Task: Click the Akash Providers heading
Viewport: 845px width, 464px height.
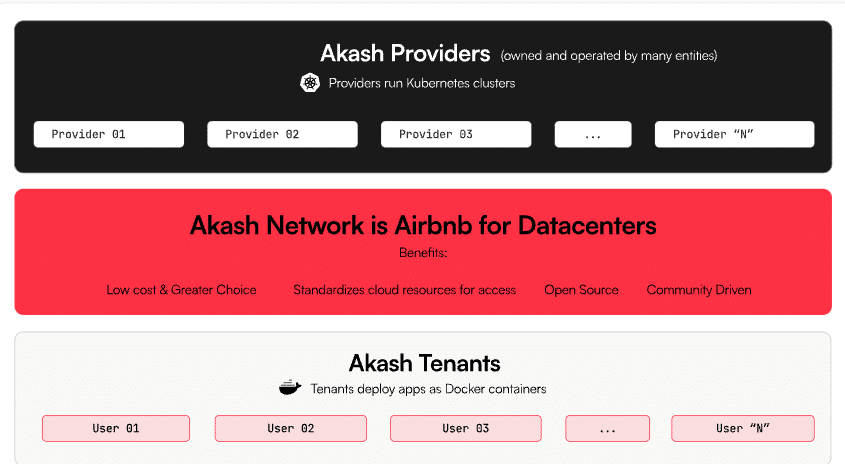Action: pos(405,53)
